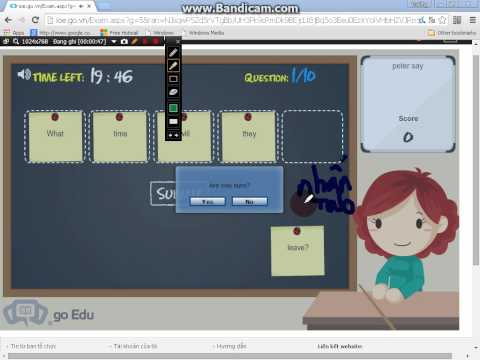Open the Apps bookmarks shortcut
The image size is (480, 360).
pos(14,33)
